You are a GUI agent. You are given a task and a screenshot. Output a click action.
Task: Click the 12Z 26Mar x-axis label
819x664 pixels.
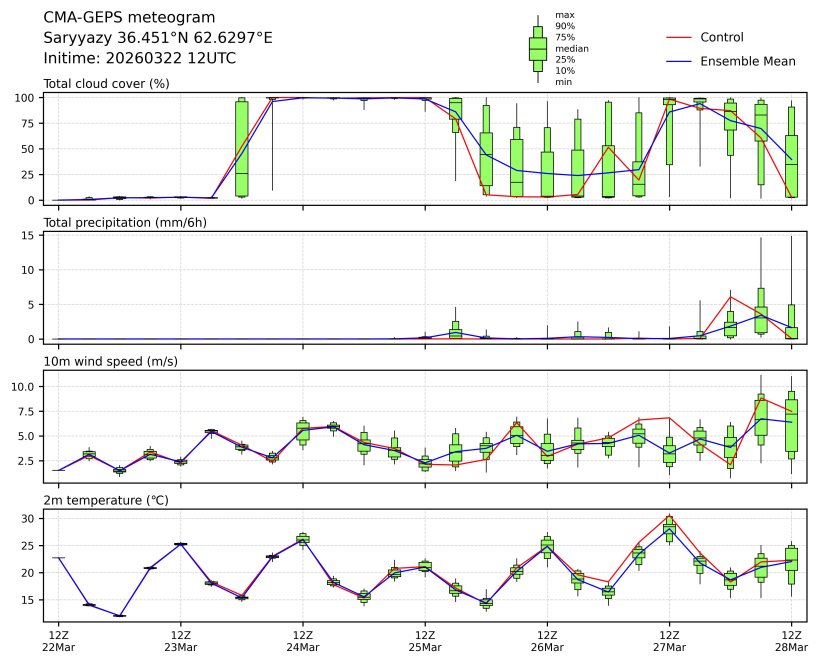click(547, 640)
